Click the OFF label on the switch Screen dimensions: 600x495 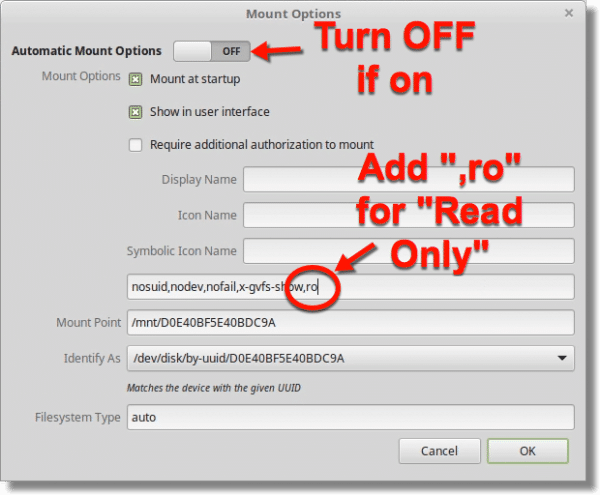[231, 51]
